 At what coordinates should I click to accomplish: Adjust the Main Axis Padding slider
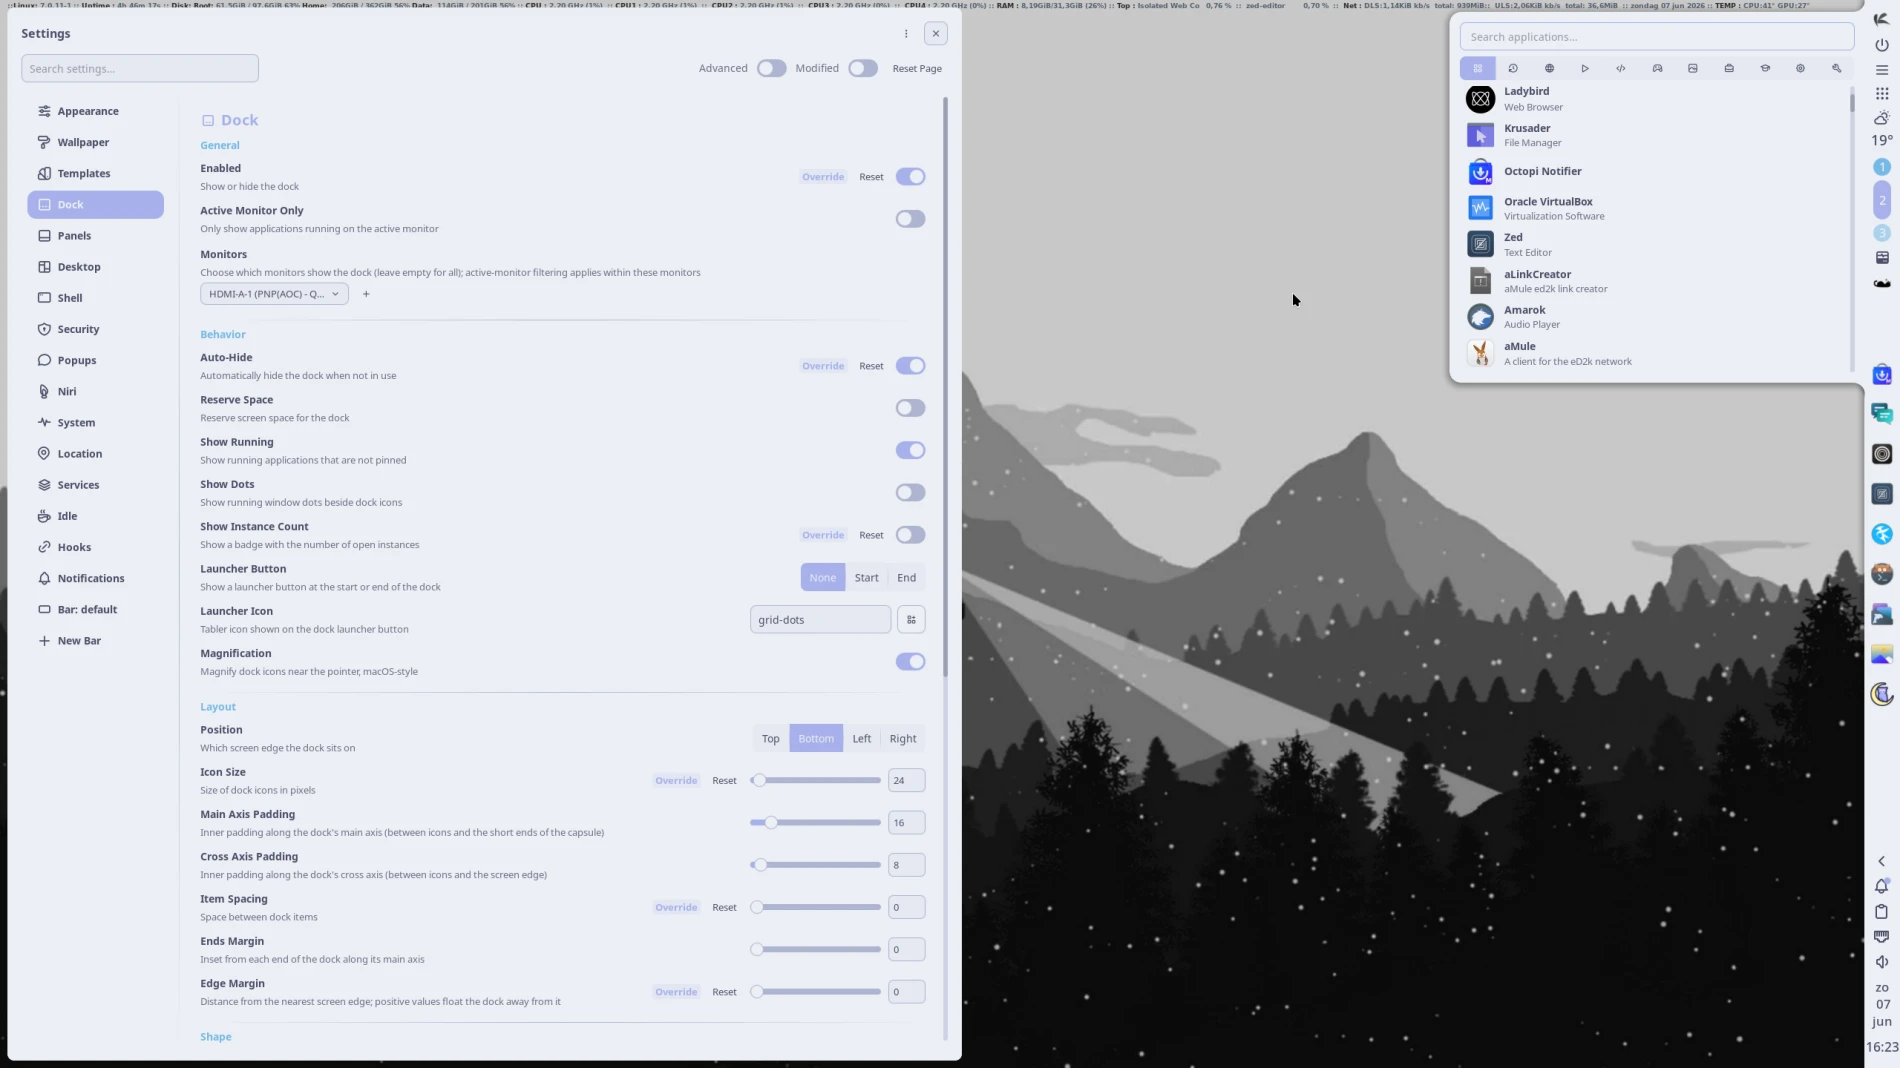[815, 822]
